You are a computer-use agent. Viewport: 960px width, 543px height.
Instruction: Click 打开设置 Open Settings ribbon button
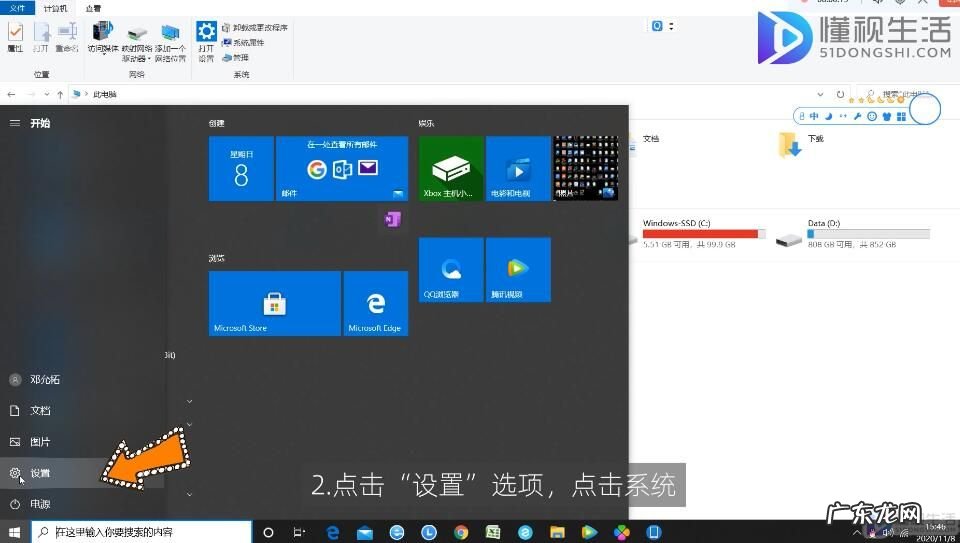206,41
